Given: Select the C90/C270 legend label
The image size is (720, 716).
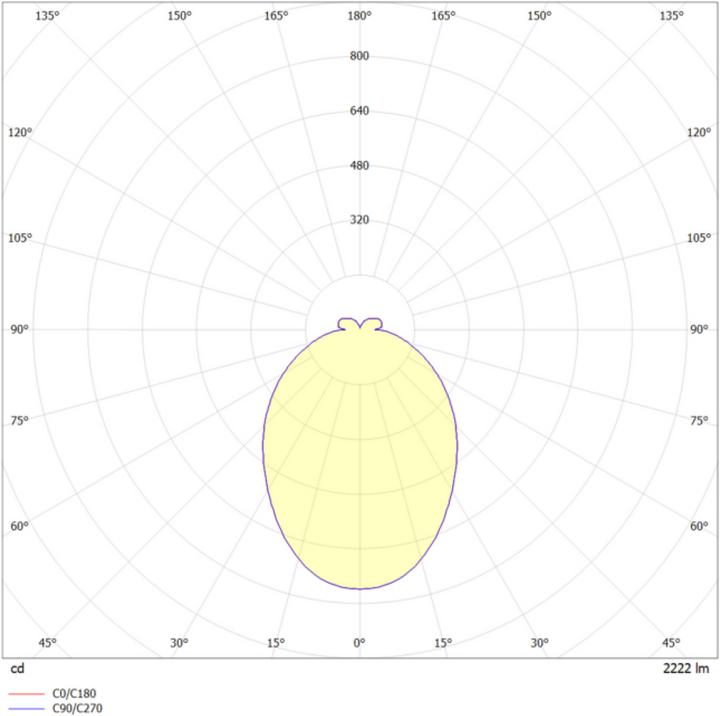Looking at the screenshot, I should click(77, 708).
